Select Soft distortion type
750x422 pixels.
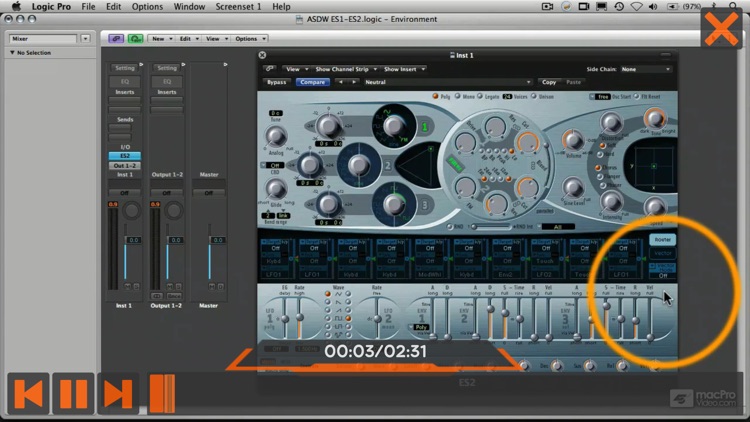point(603,146)
